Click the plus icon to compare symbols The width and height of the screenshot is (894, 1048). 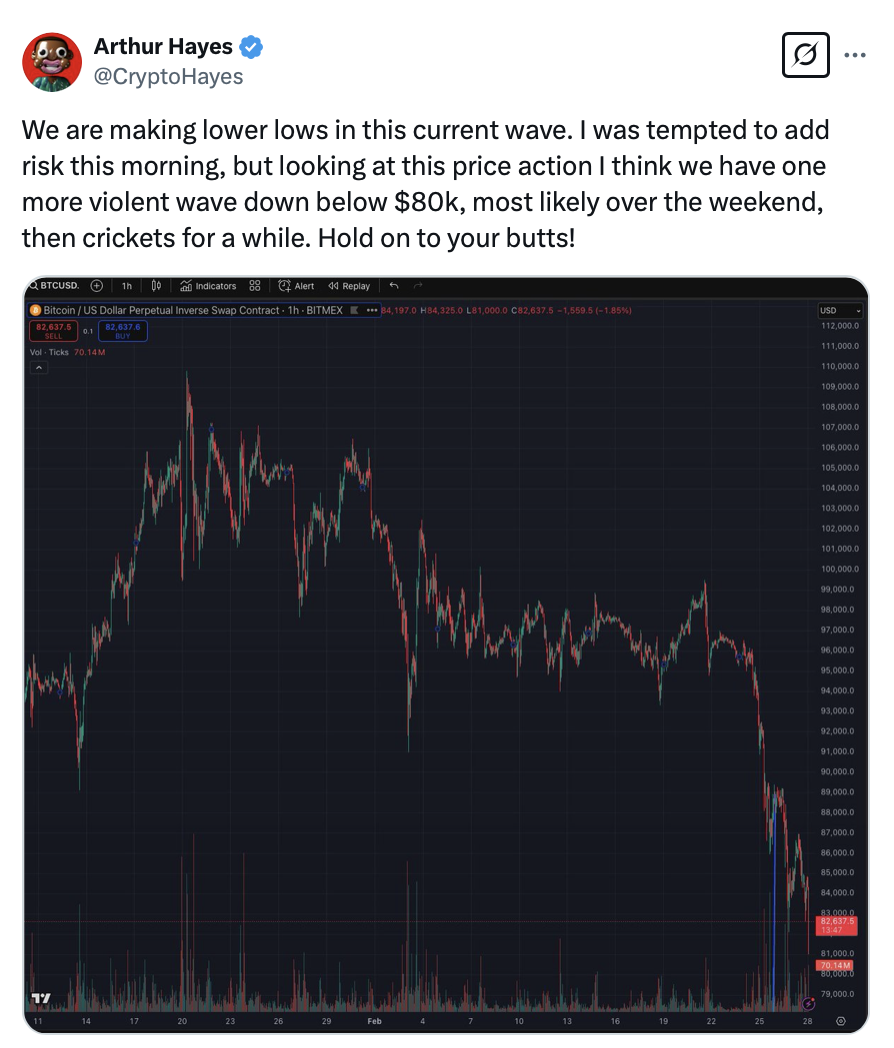[96, 286]
